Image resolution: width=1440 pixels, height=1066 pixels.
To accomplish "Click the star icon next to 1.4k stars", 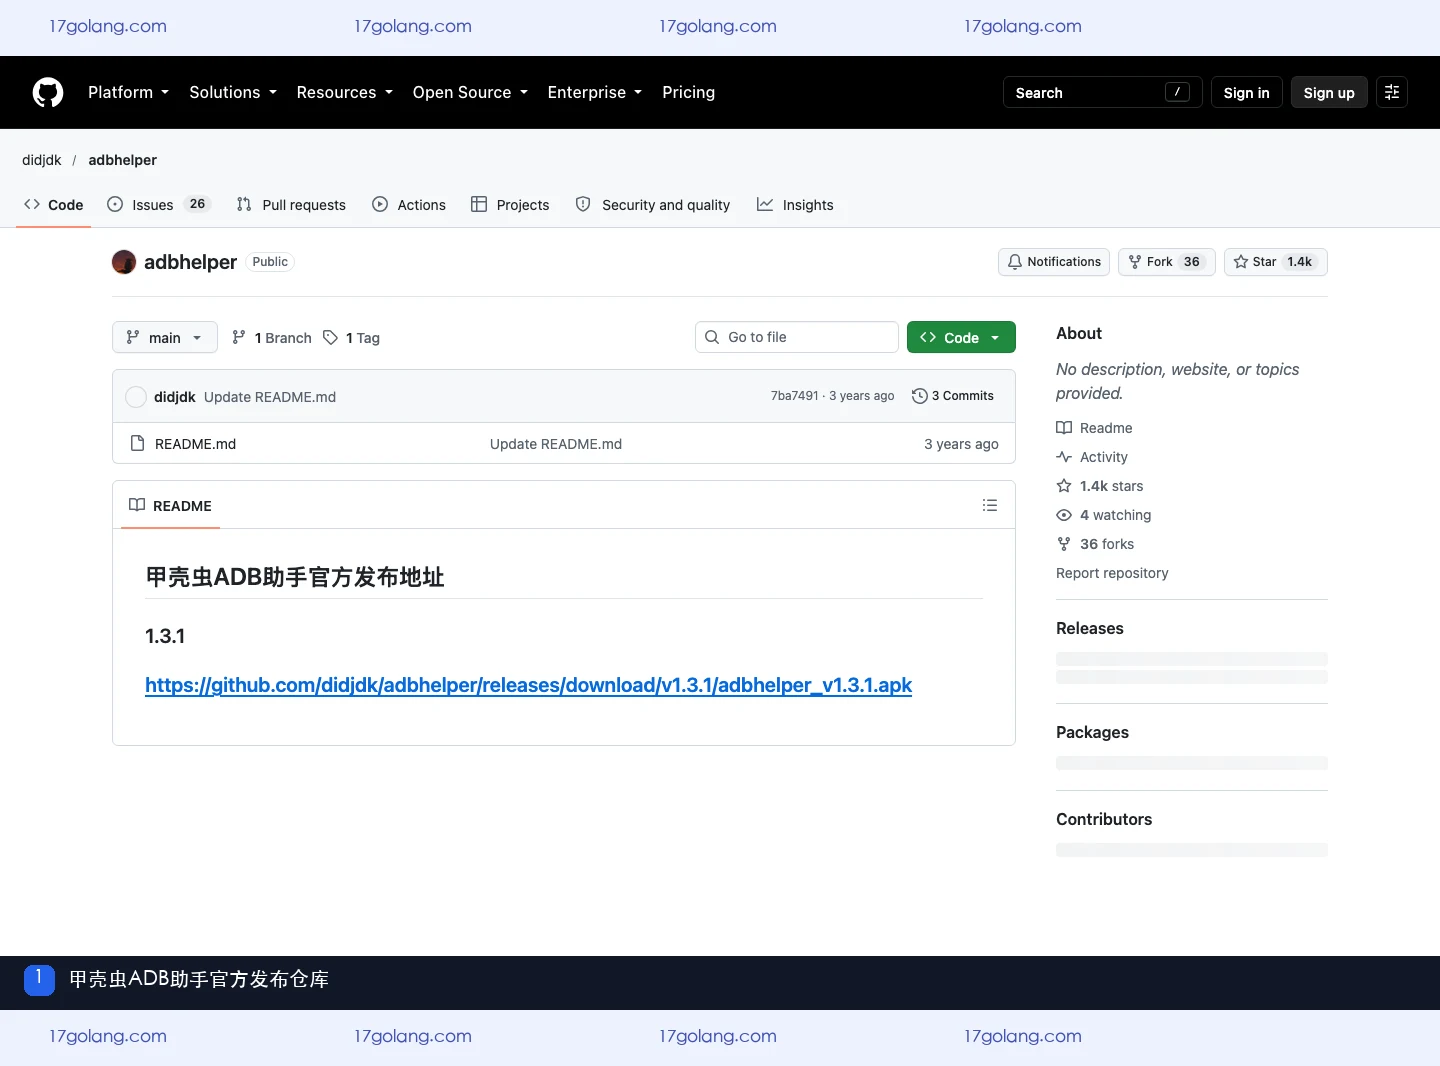I will point(1064,486).
